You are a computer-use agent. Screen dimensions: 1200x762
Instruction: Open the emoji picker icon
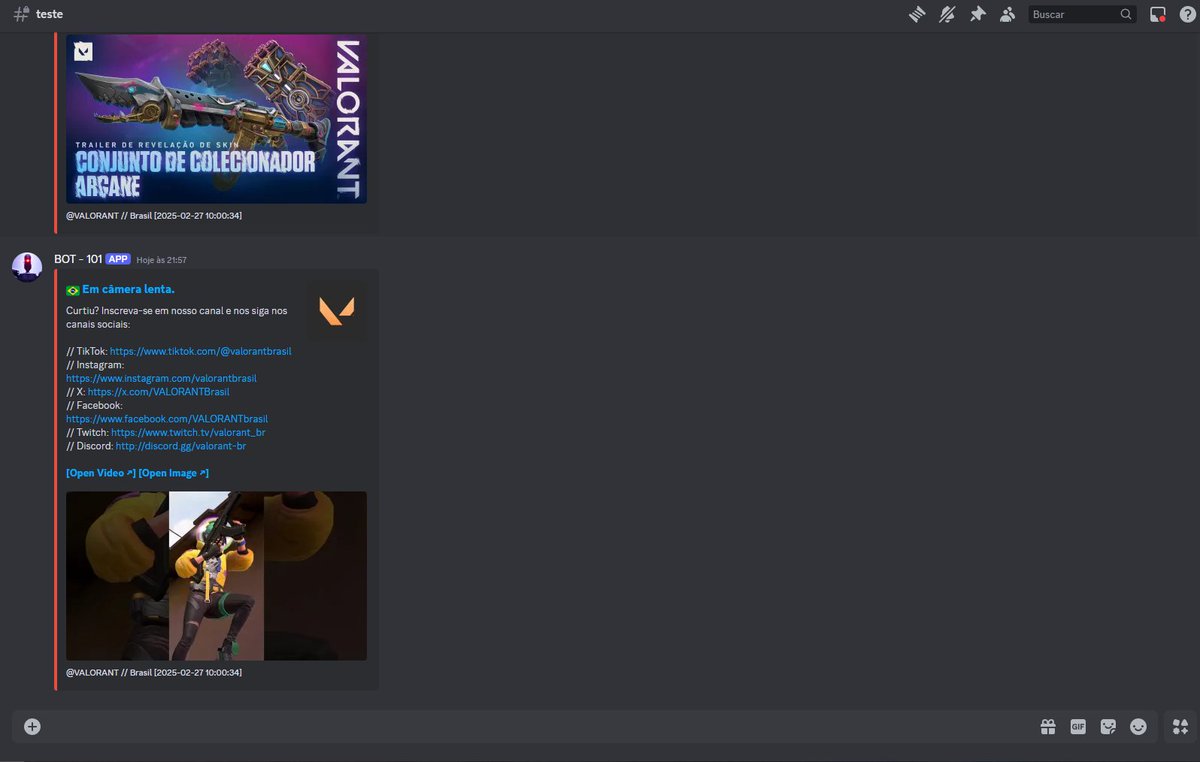pos(1138,727)
